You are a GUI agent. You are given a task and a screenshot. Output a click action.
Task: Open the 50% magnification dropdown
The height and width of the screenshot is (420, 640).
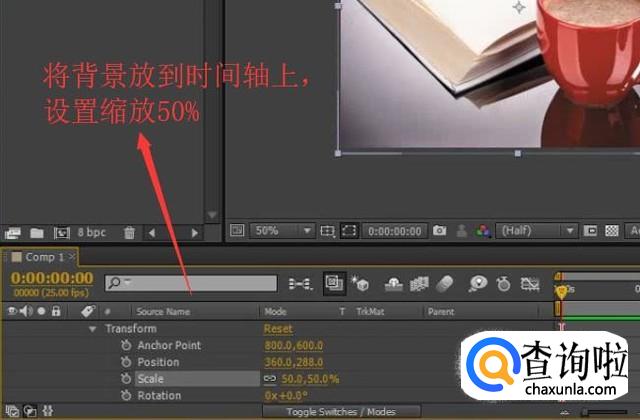(281, 231)
